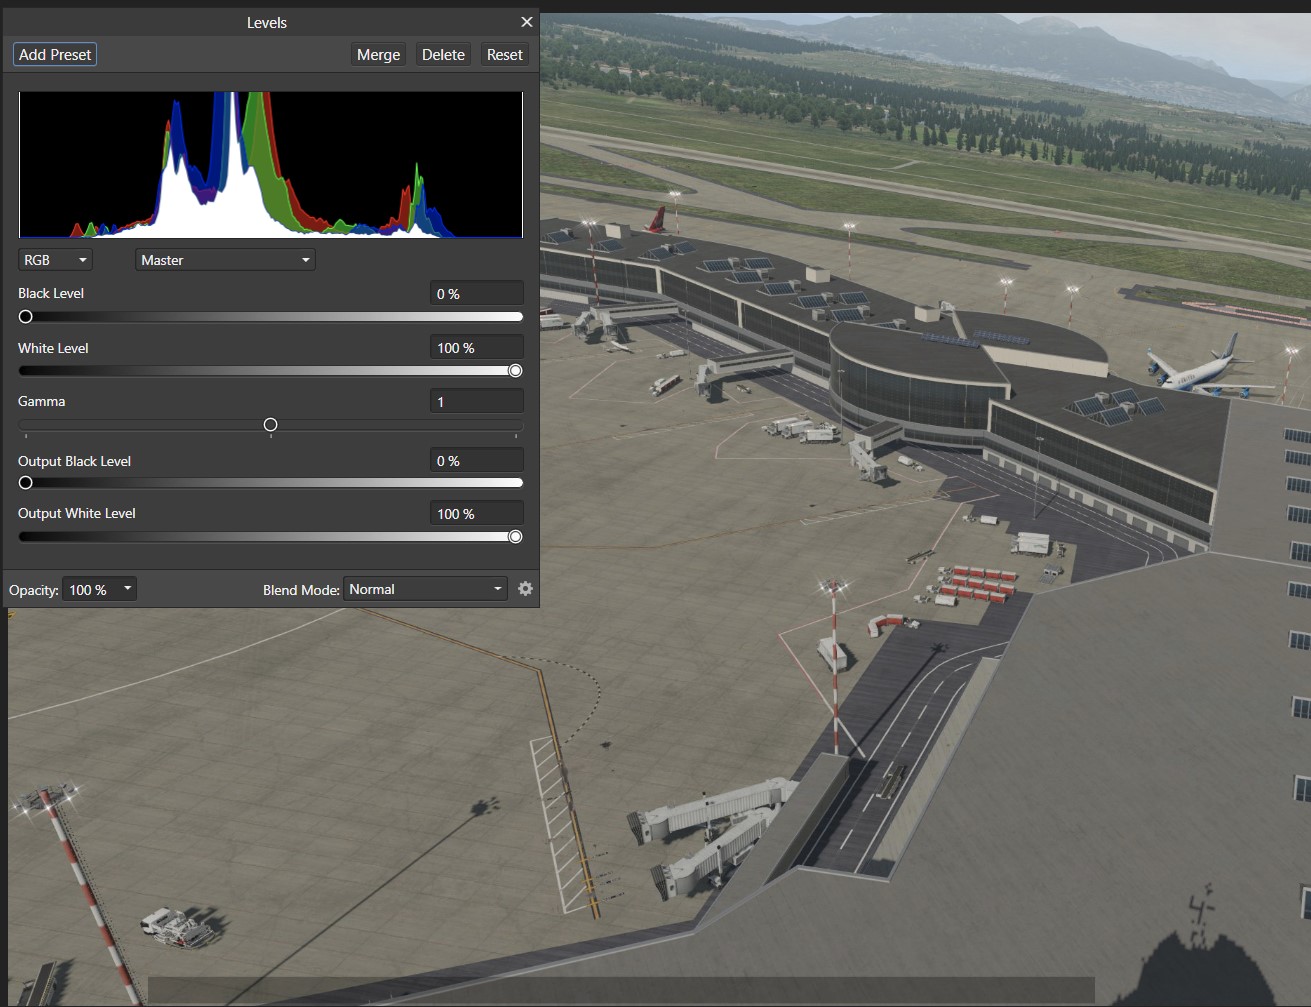Click the Output White Level slider handle
Image resolution: width=1311 pixels, height=1007 pixels.
pyautogui.click(x=515, y=537)
